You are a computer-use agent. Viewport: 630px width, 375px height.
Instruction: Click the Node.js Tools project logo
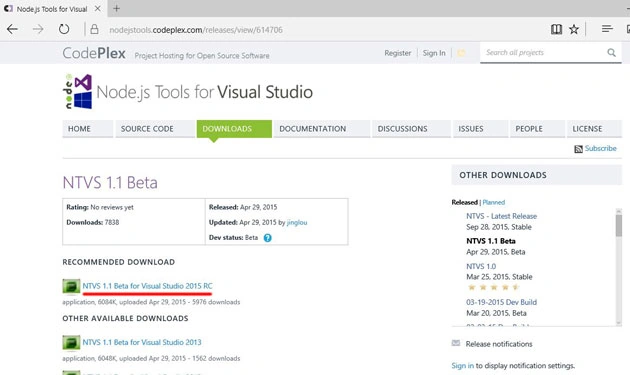coord(78,92)
